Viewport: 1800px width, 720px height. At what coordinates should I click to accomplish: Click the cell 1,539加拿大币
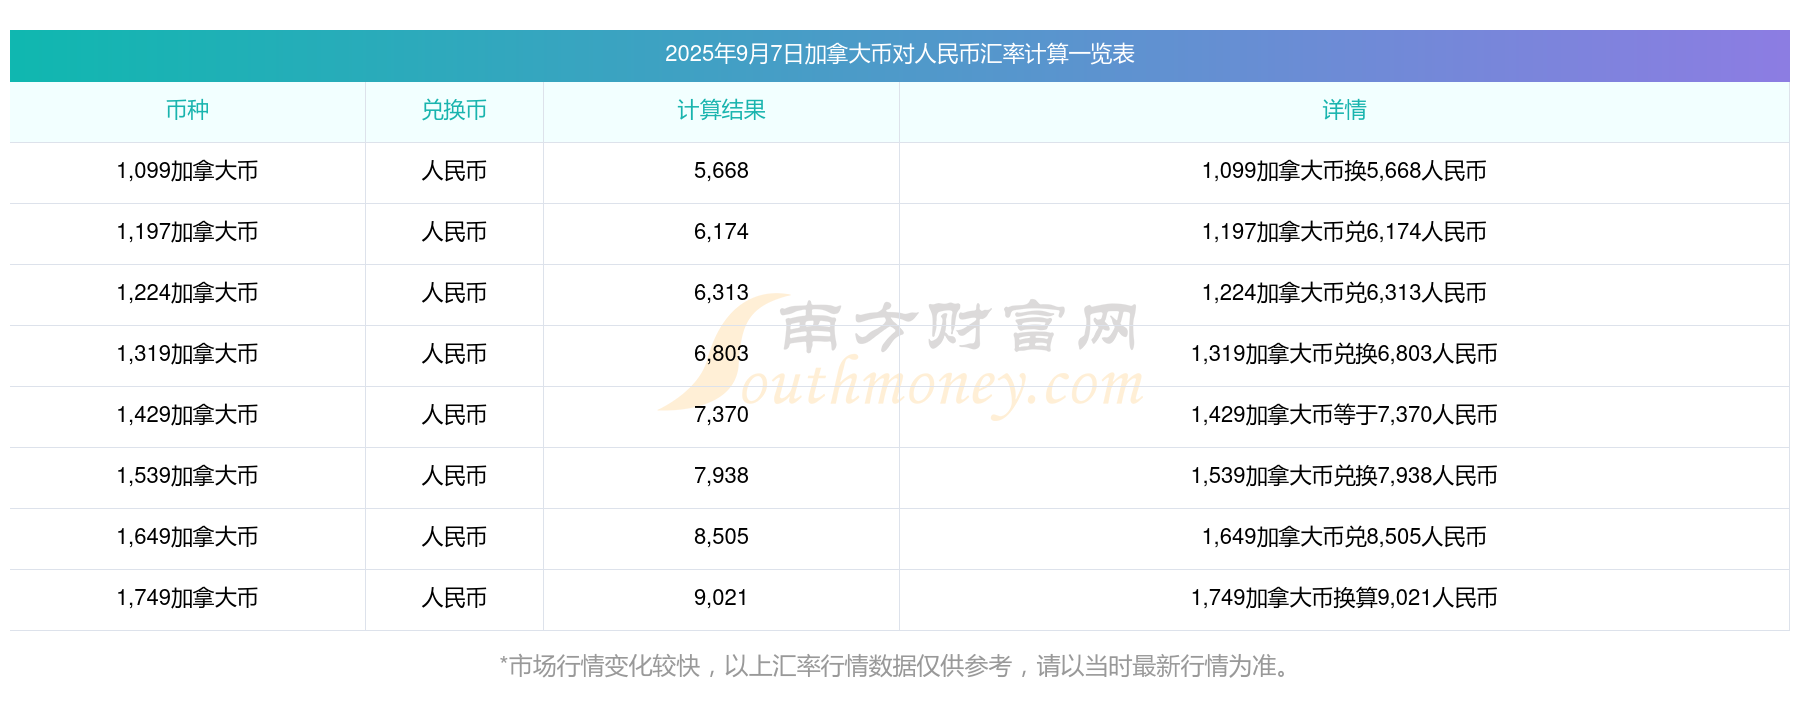click(x=187, y=476)
